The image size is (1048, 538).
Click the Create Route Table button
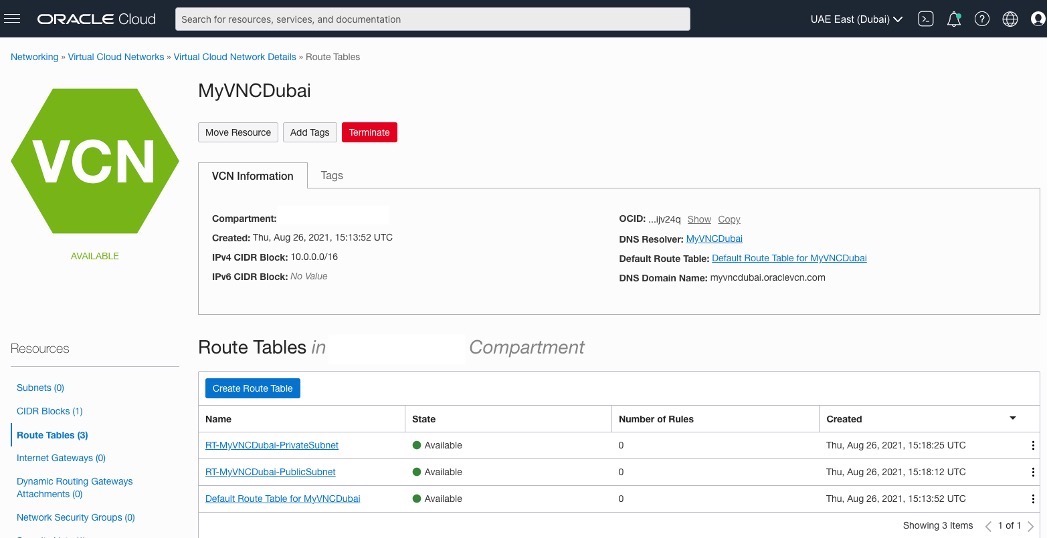(252, 388)
